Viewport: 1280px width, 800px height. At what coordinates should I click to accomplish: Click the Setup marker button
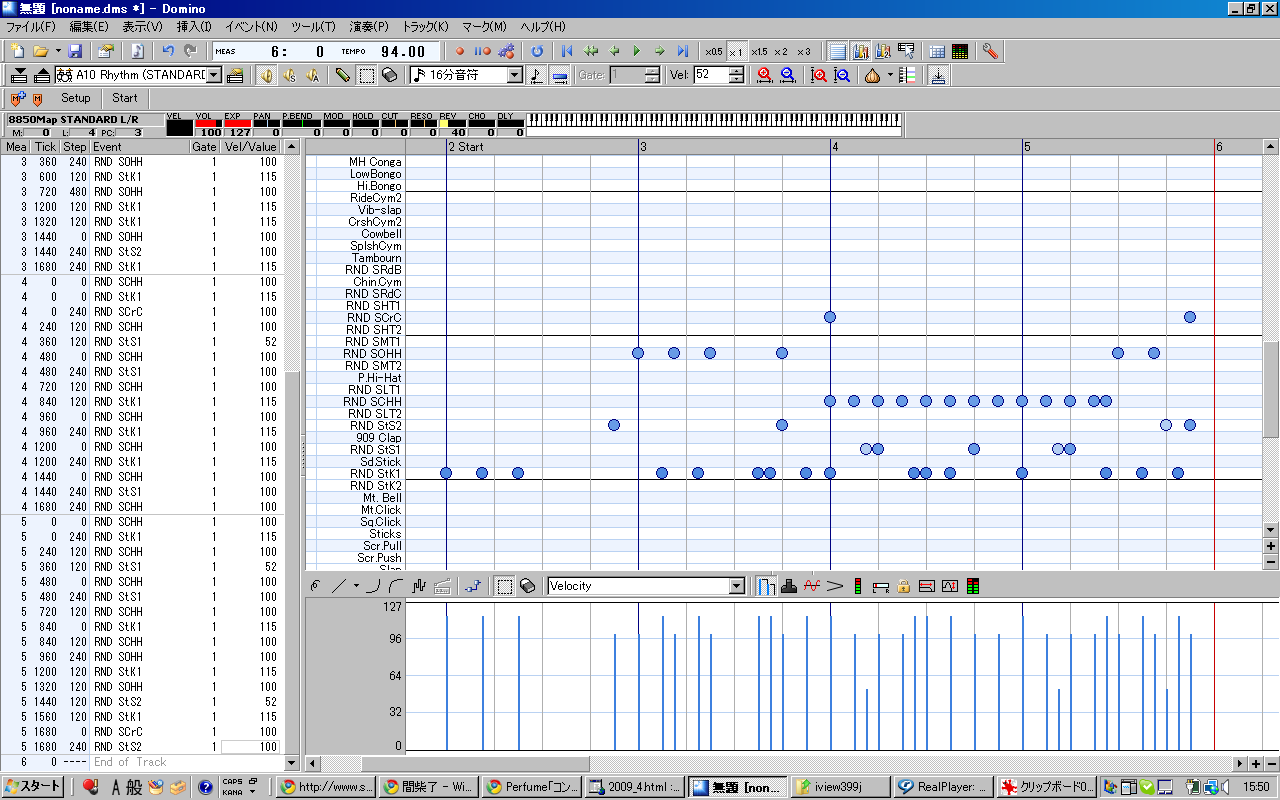click(x=76, y=98)
